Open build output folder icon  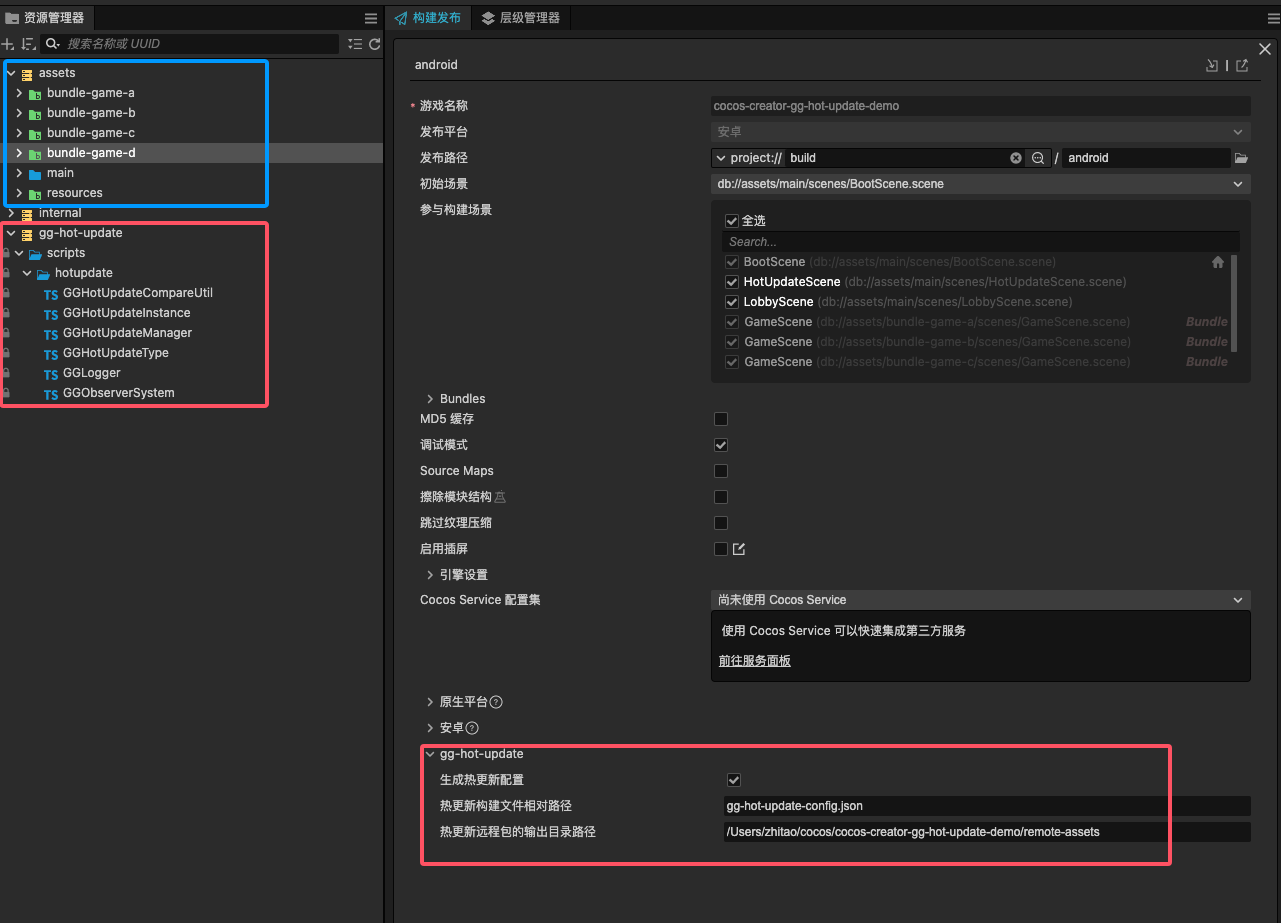(x=1242, y=158)
